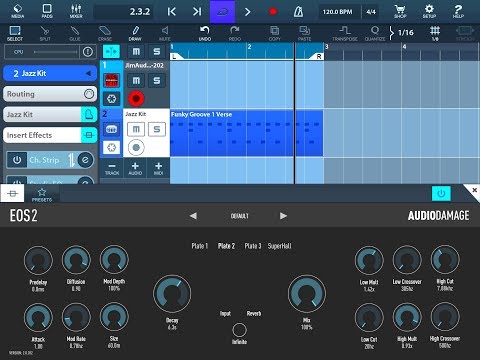Copy the selected event
The width and height of the screenshot is (480, 360).
pyautogui.click(x=275, y=33)
